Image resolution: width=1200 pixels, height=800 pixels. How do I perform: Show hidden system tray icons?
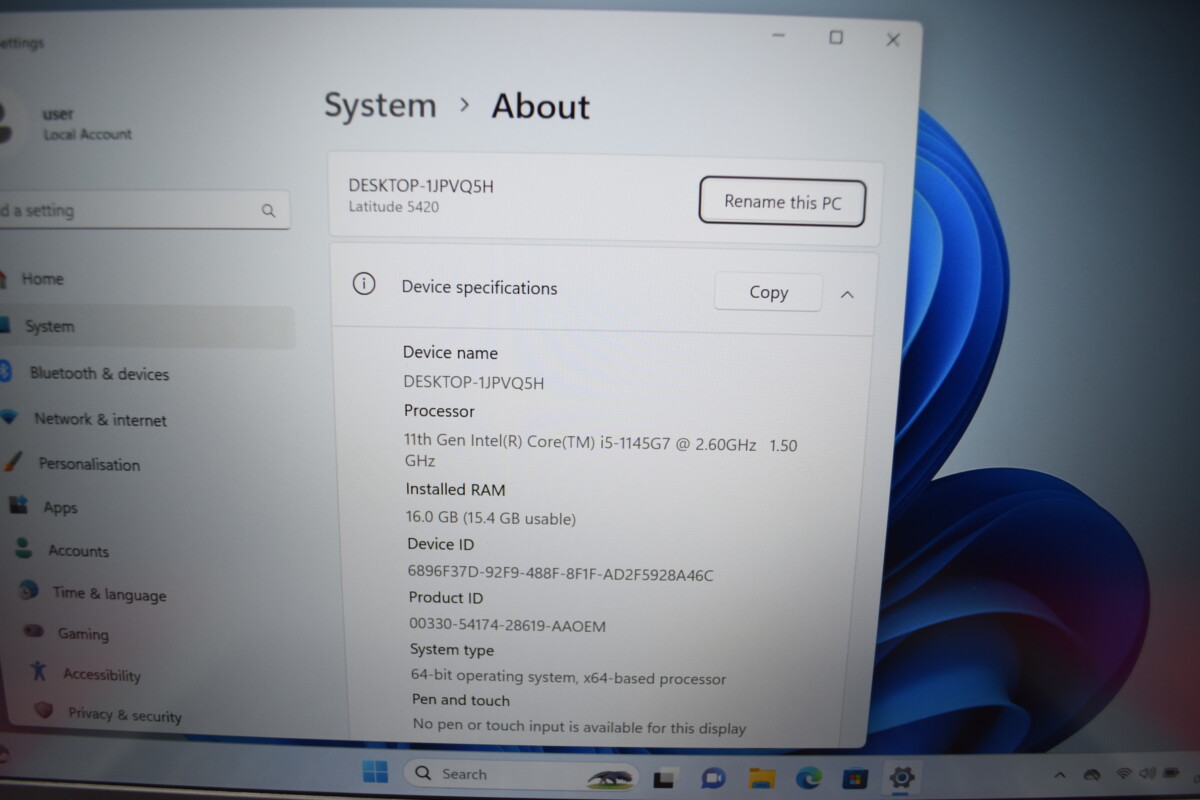[1060, 774]
